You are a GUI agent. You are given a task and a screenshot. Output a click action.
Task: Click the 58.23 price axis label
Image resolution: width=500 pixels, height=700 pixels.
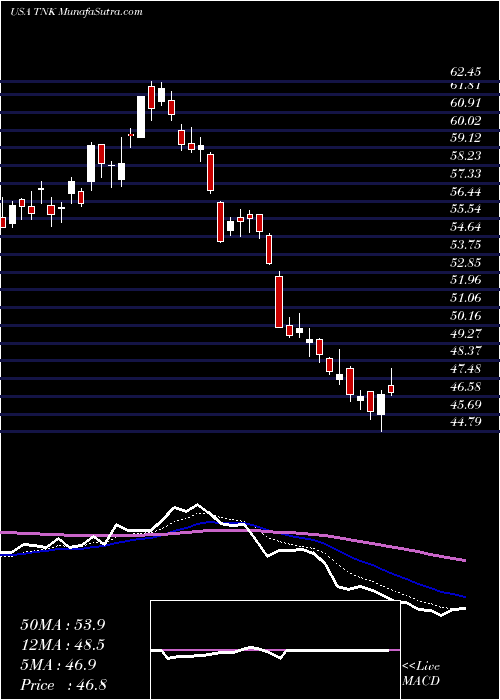point(465,156)
